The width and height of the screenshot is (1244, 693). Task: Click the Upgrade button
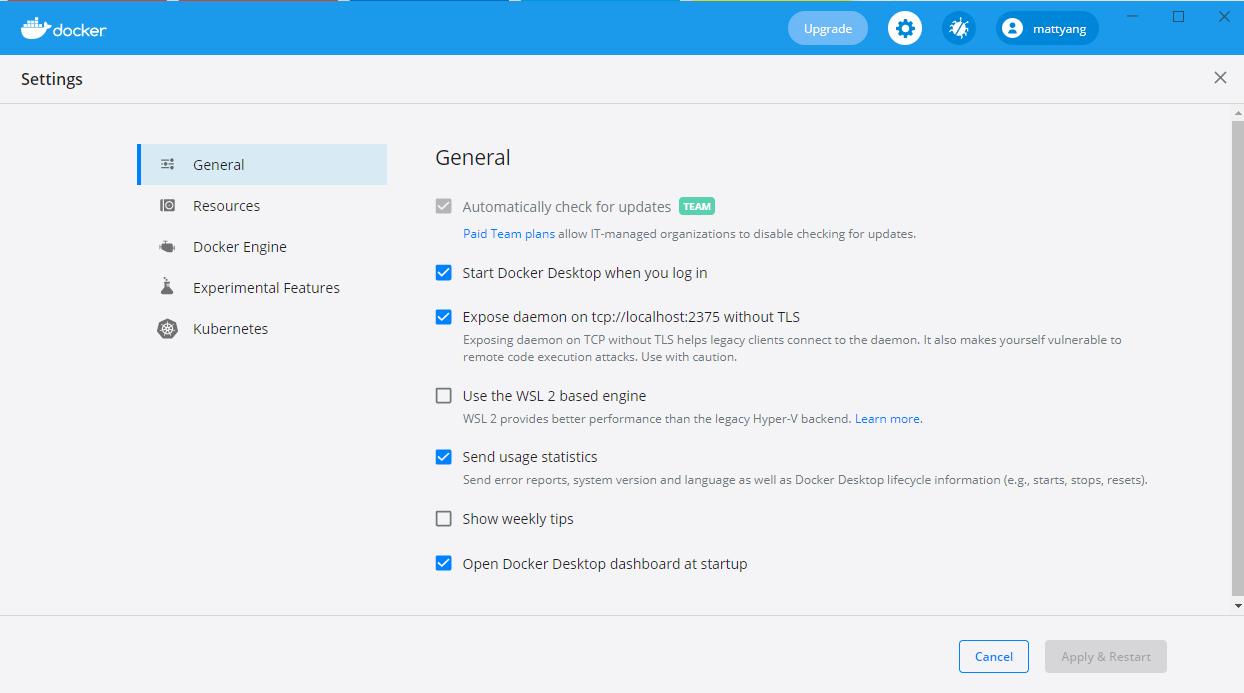828,28
